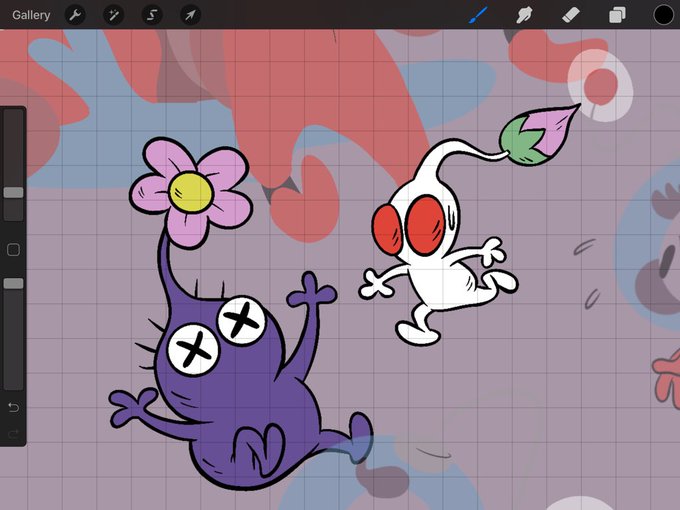
Task: Tap the purple character's pink flower
Action: (191, 193)
